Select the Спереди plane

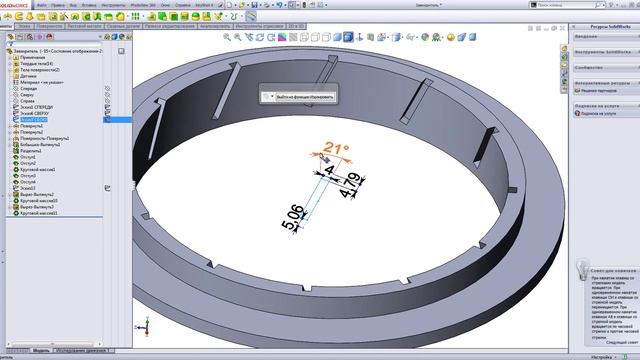tap(28, 89)
